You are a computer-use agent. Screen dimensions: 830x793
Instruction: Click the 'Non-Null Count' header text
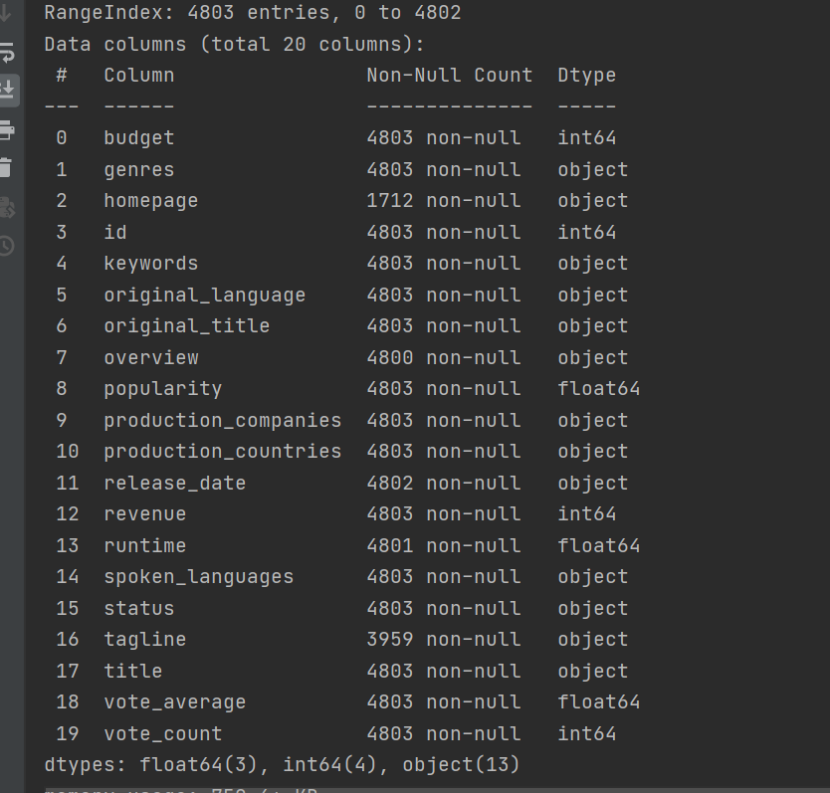(x=449, y=75)
